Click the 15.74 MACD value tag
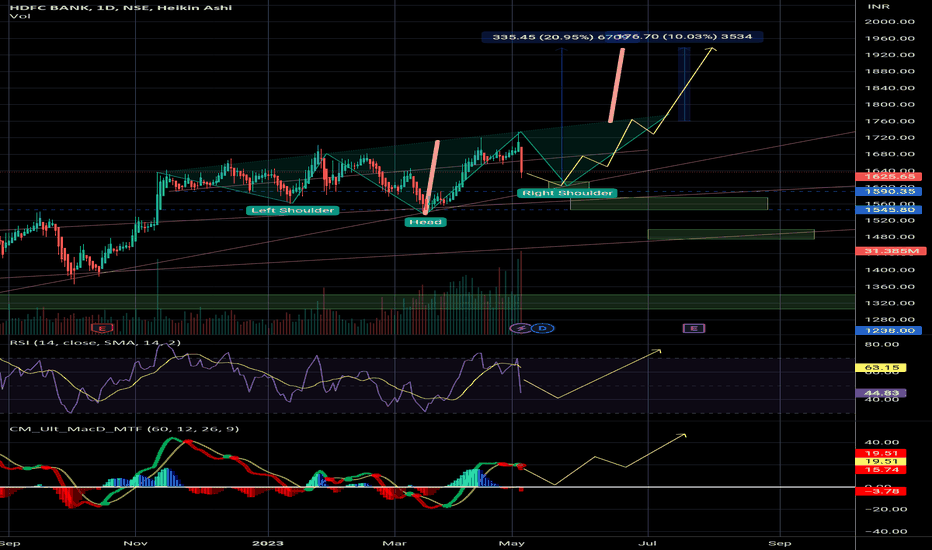The height and width of the screenshot is (550, 932). (x=881, y=470)
